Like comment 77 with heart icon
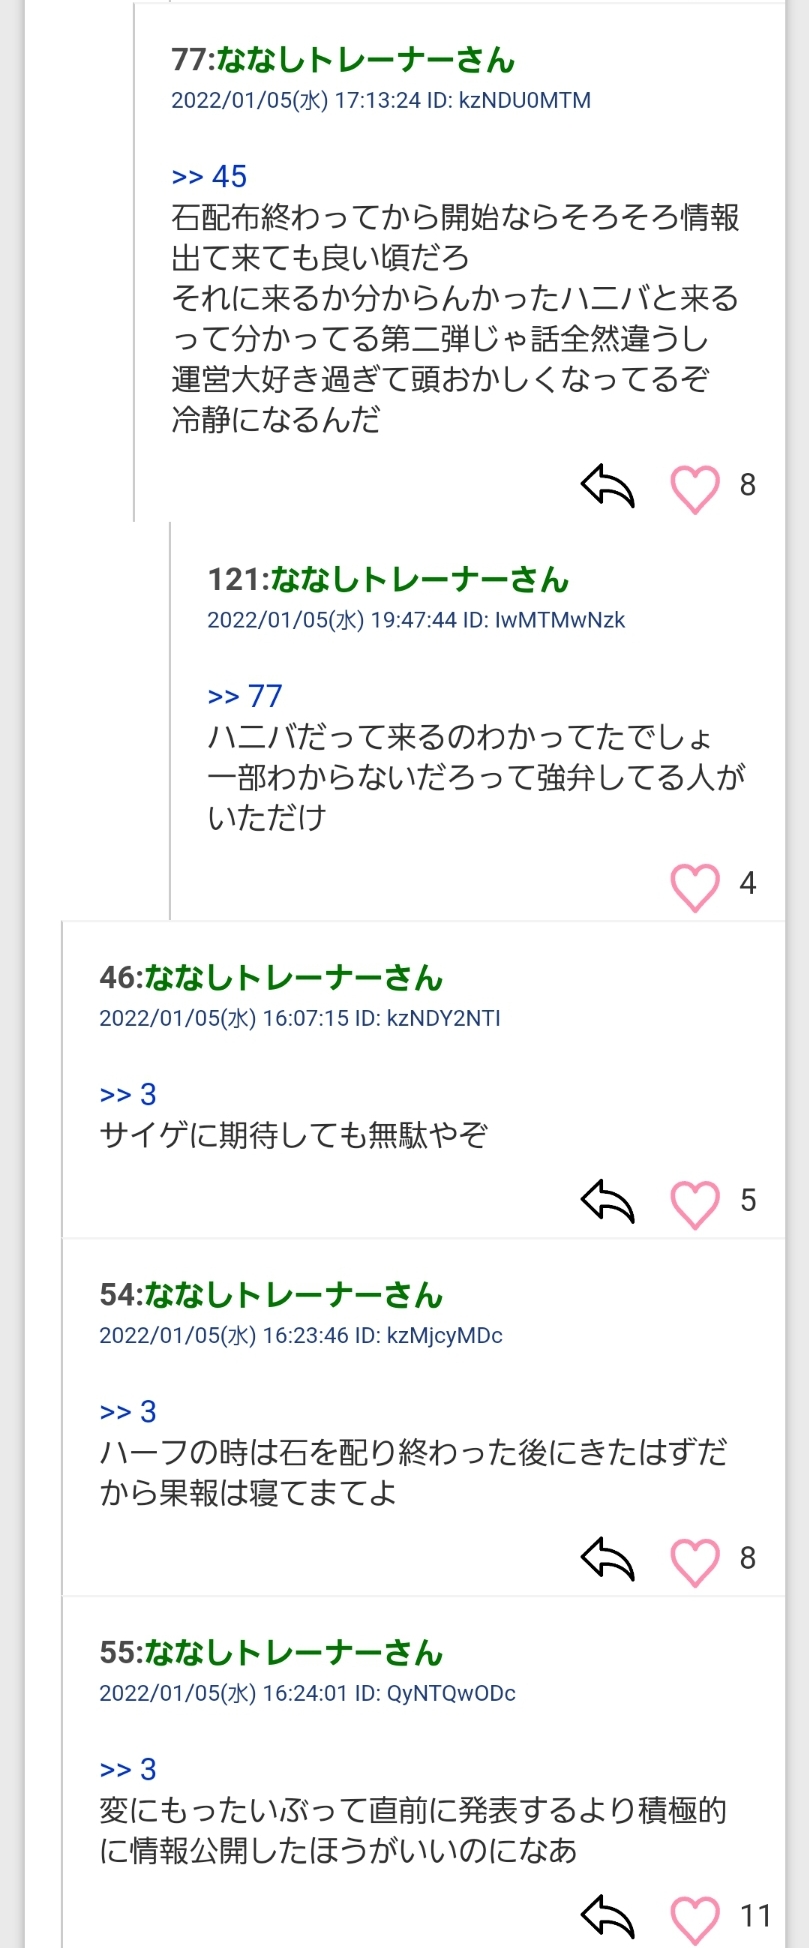Screen dimensions: 809x1948 pyautogui.click(x=694, y=489)
